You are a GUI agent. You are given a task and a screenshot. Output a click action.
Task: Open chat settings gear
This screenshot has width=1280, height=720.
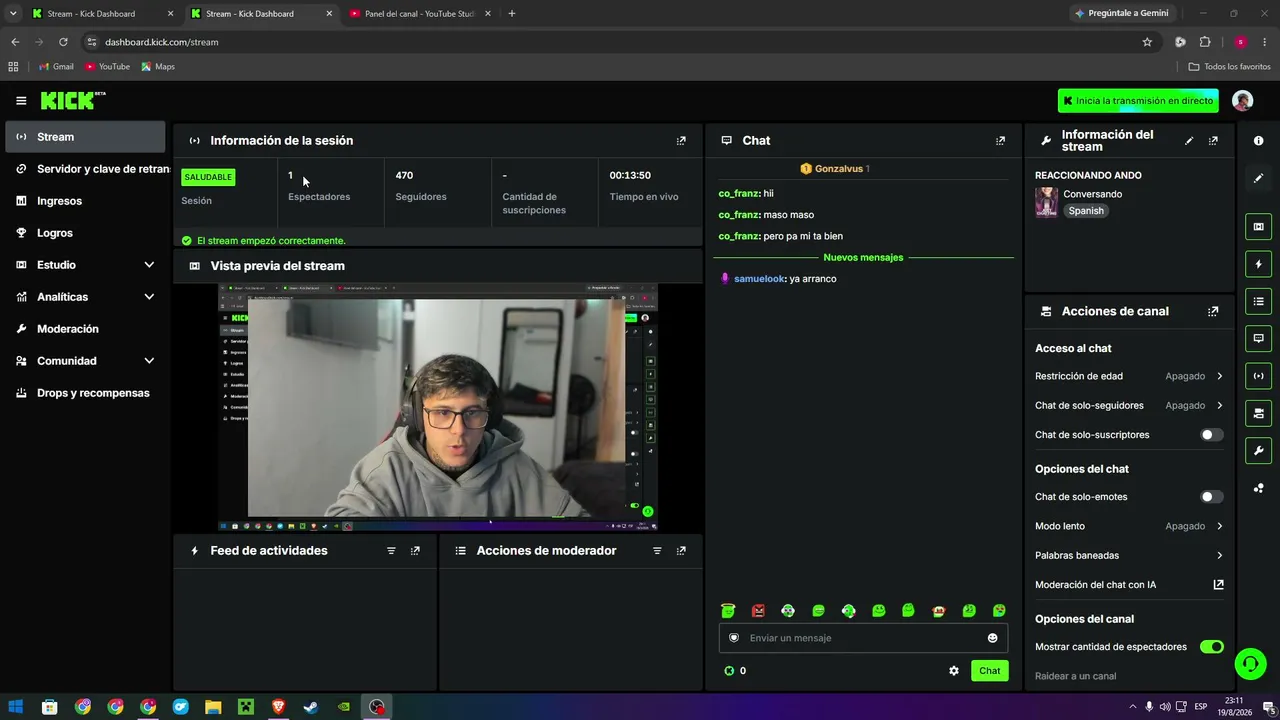click(954, 671)
